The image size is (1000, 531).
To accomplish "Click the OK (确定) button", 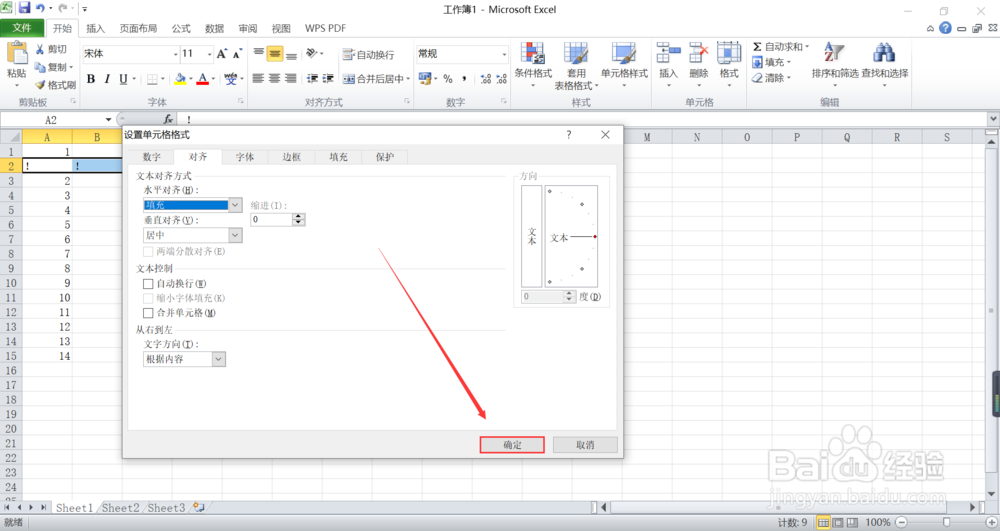I will [x=512, y=445].
